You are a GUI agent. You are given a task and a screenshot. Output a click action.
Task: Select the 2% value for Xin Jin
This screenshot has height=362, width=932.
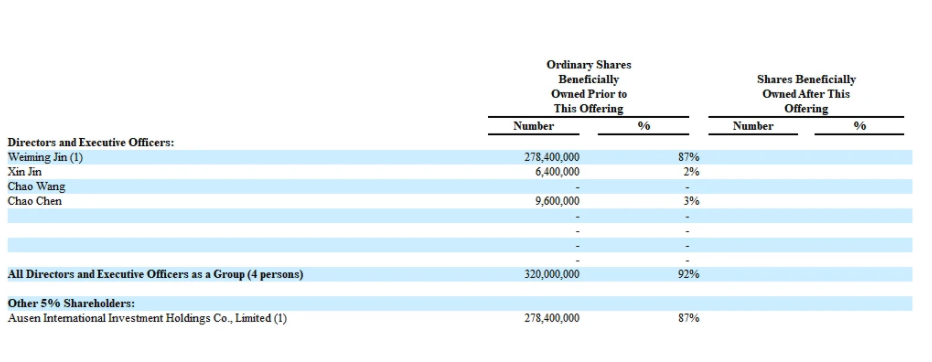tap(691, 172)
